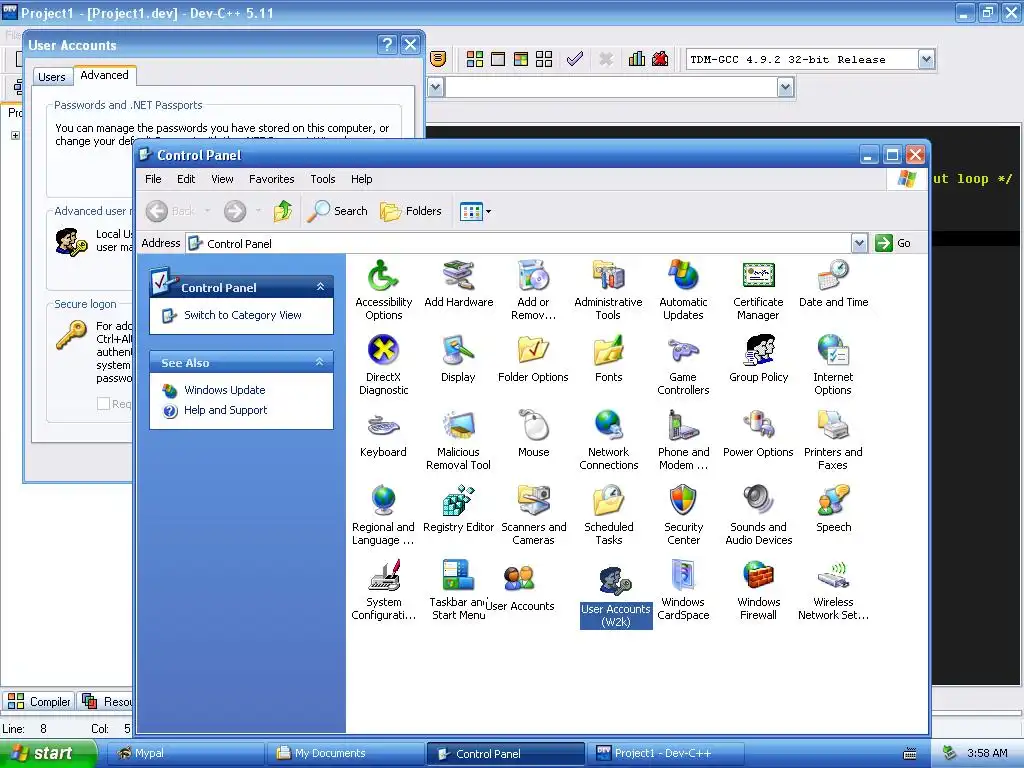
Task: Open Group Policy icon
Action: coord(758,359)
